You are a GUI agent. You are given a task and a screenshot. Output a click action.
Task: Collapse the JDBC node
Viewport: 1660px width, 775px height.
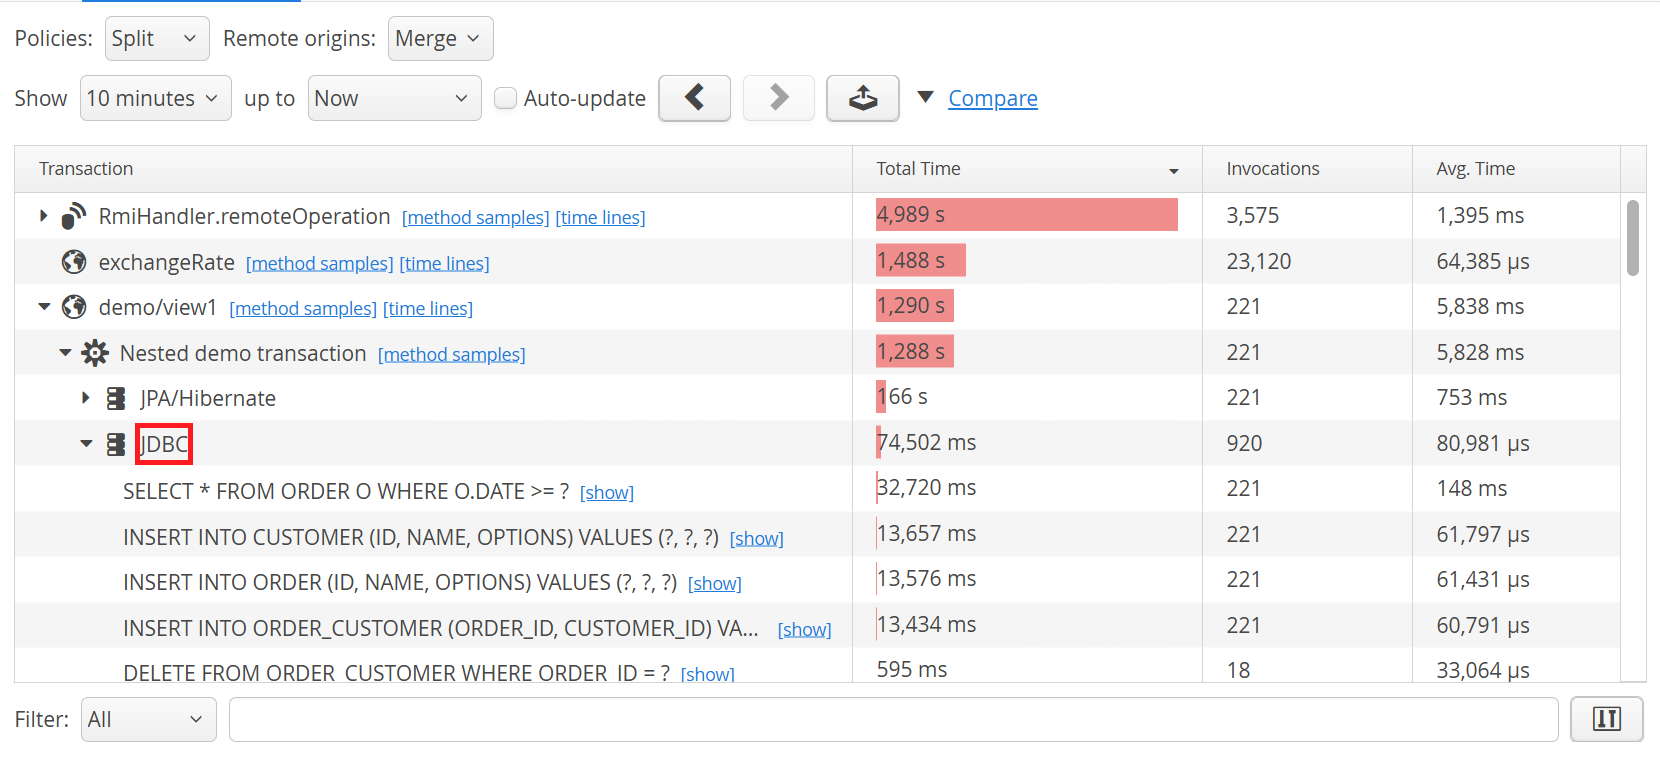tap(86, 444)
